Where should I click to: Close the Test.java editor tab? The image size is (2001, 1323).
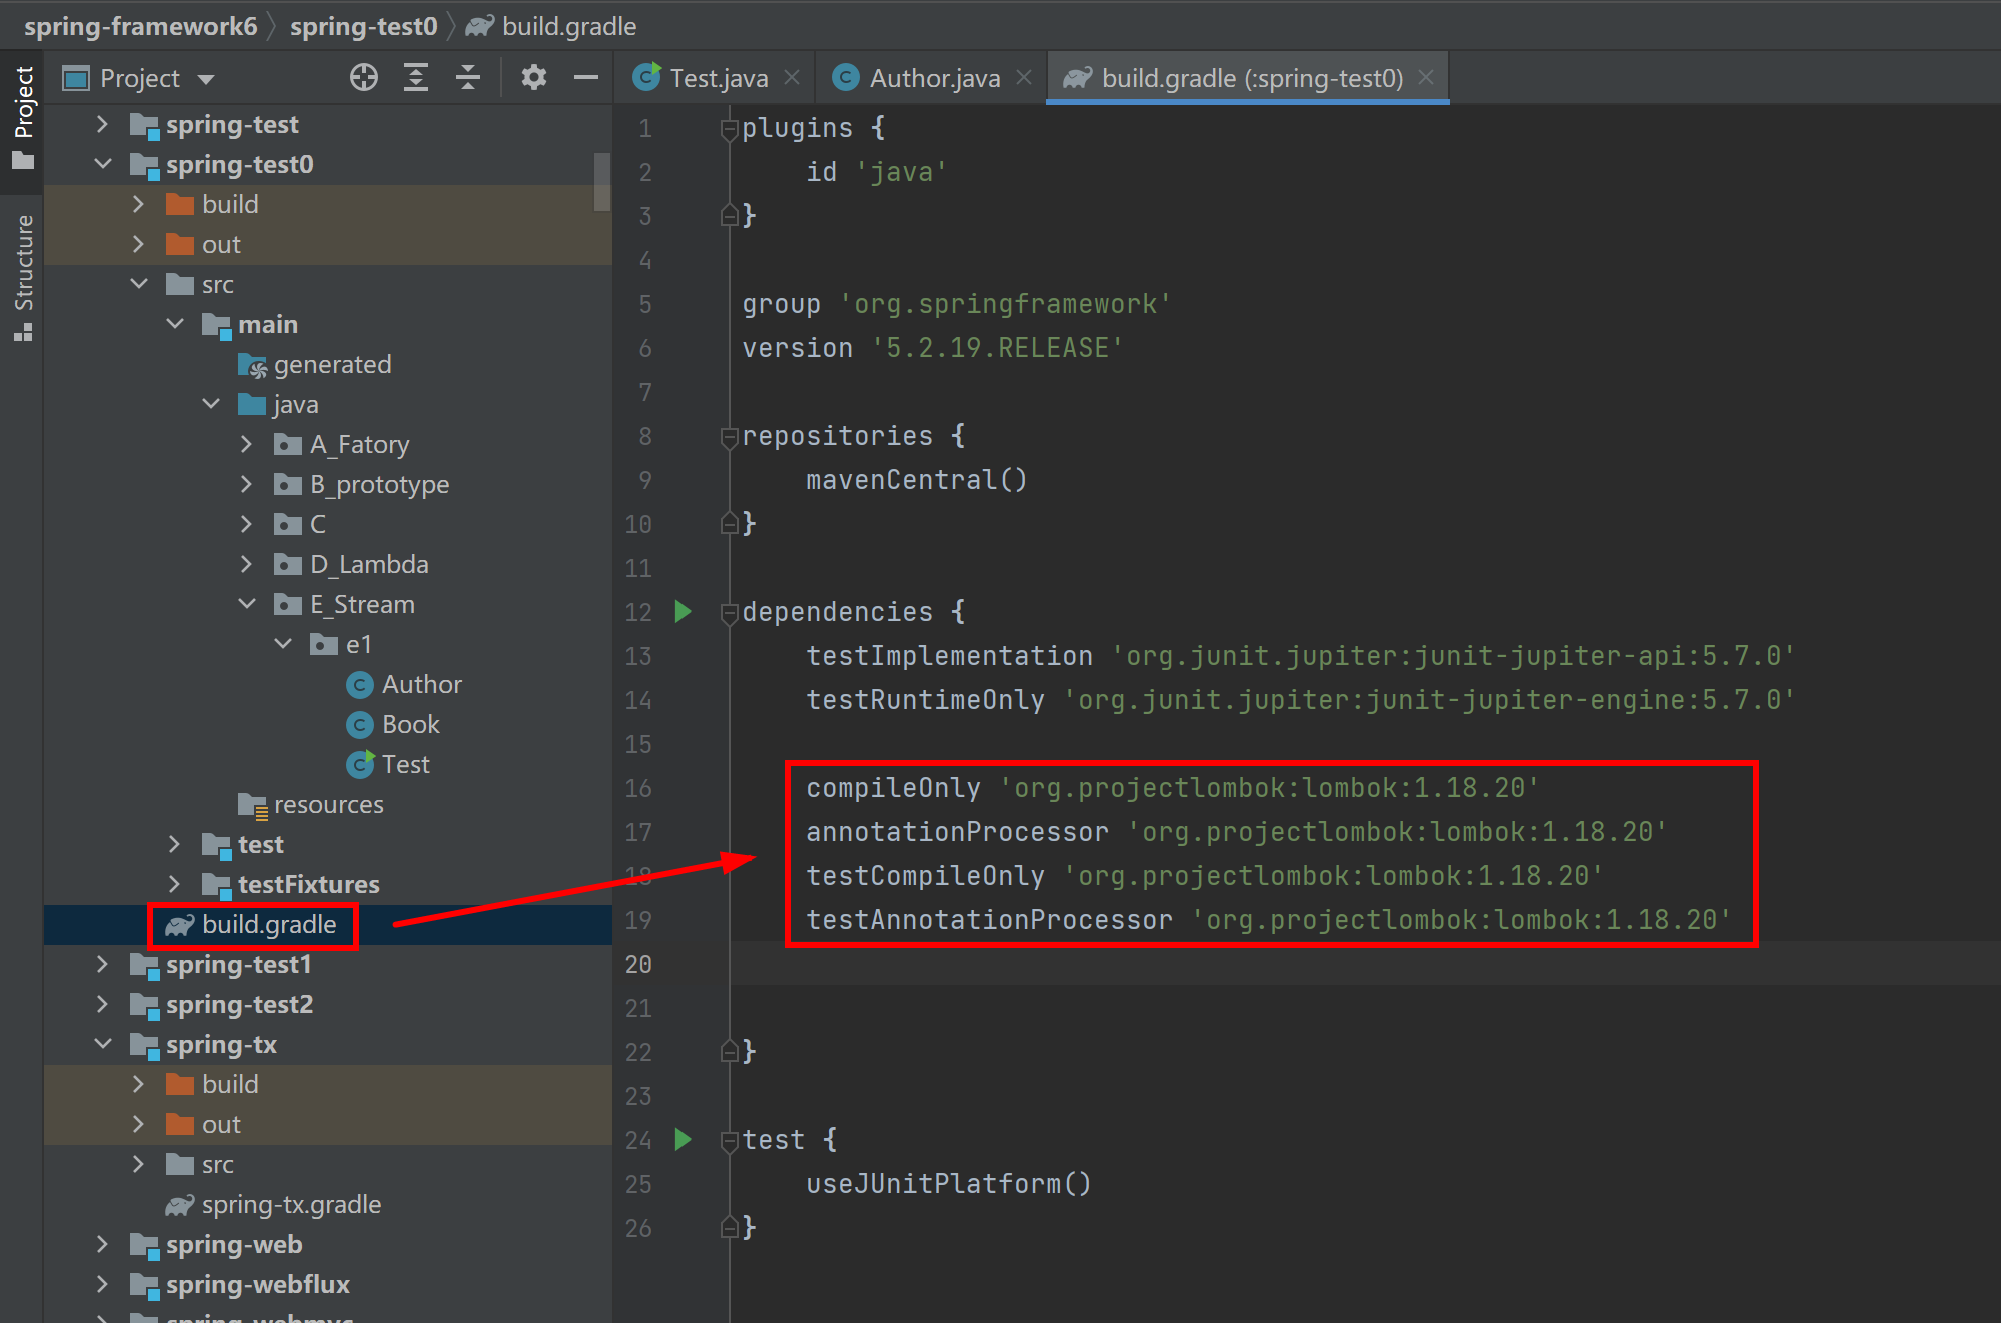792,78
